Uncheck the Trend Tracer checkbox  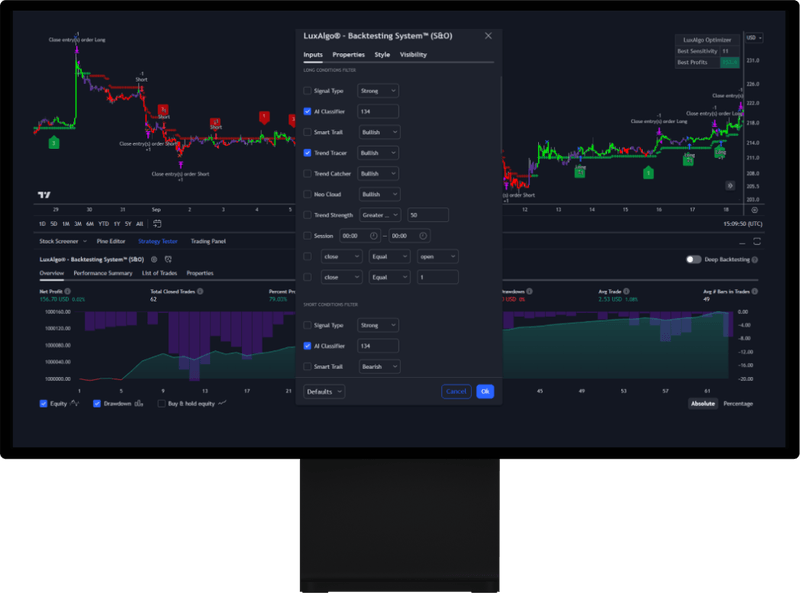click(307, 153)
